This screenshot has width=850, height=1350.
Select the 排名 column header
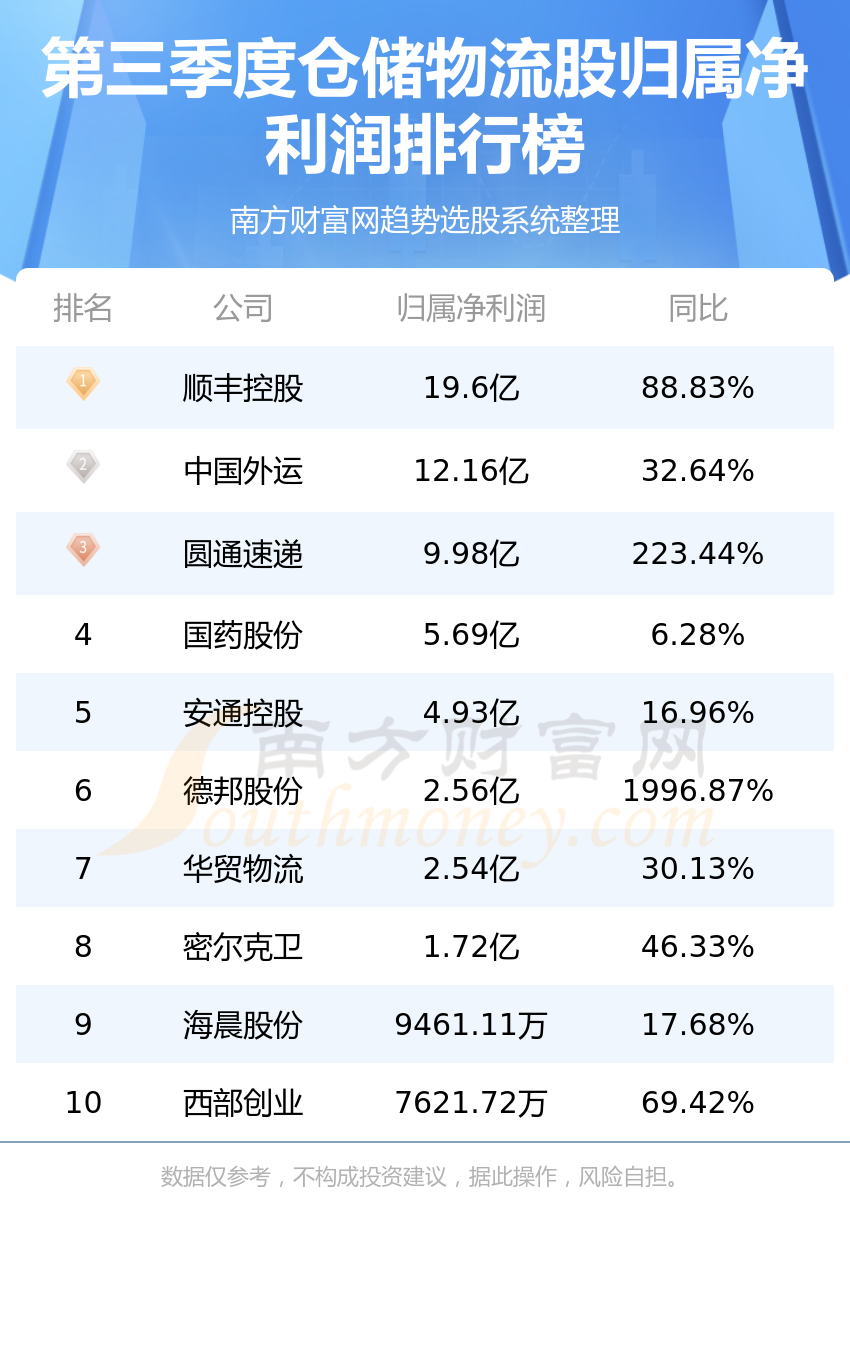[x=83, y=308]
